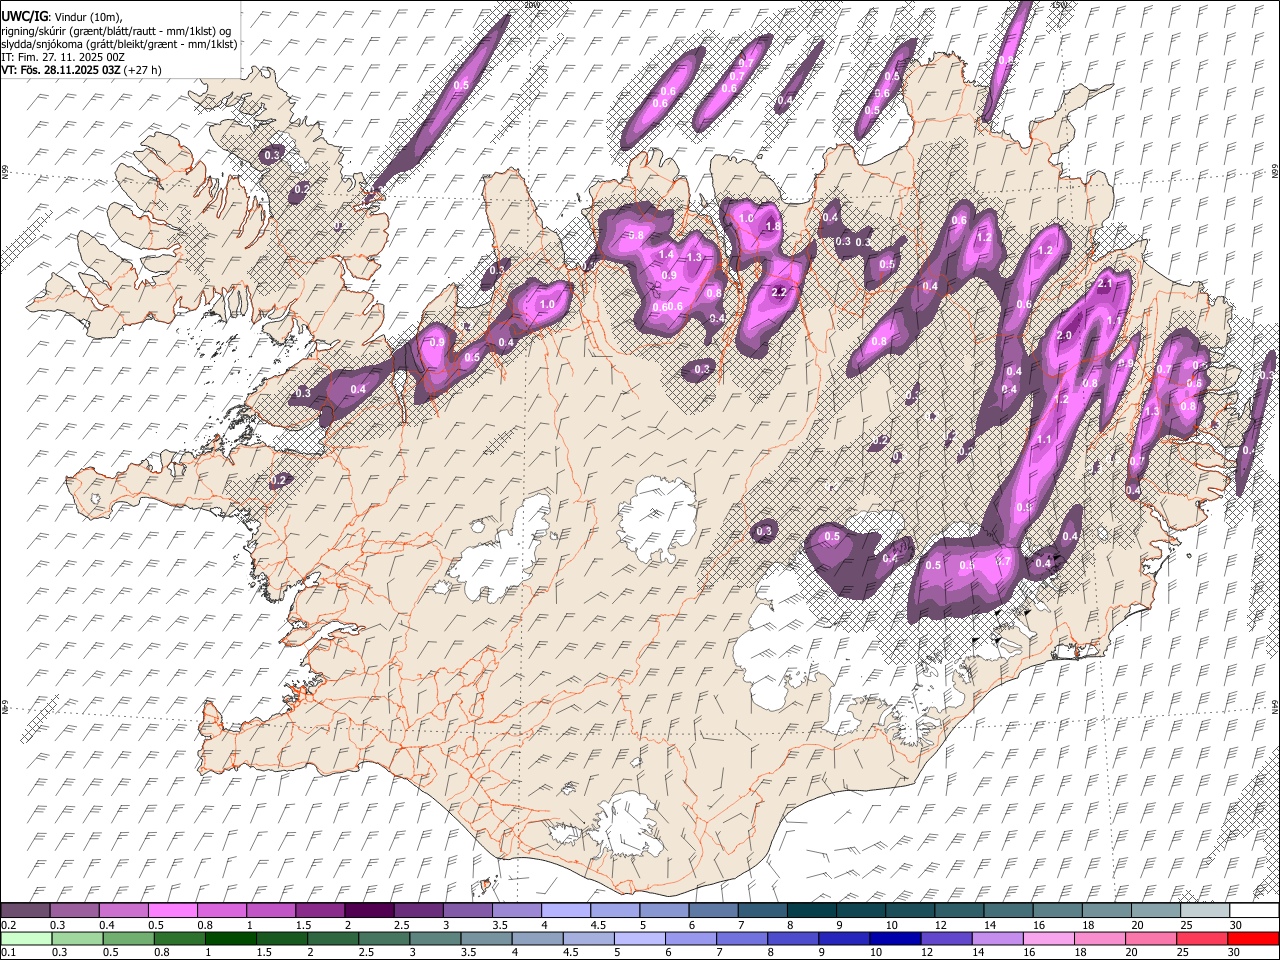Select the bright red lower swatch after 30
1280x960 pixels.
1254,938
